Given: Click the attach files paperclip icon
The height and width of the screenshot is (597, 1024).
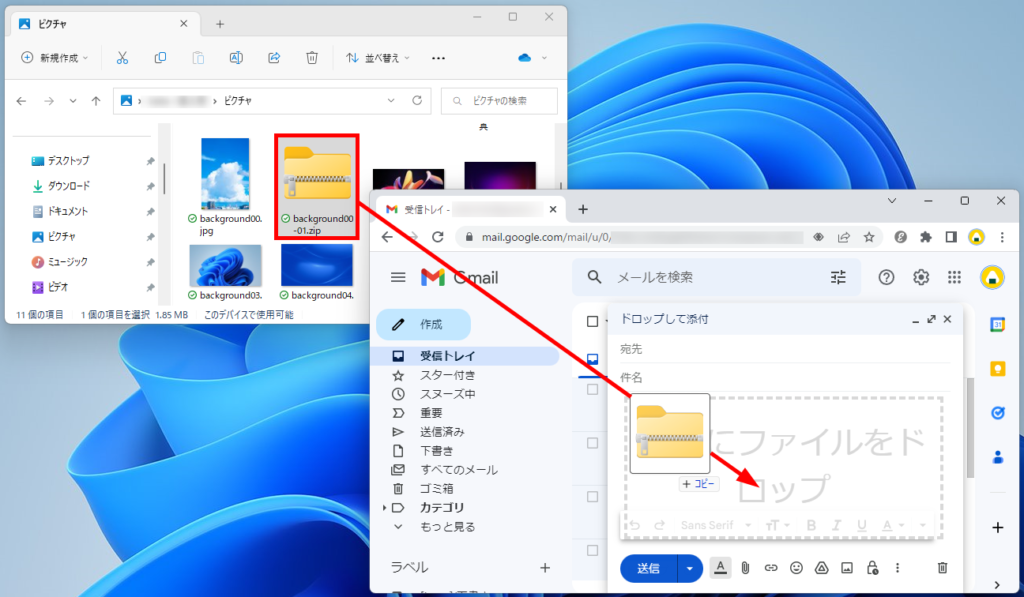Looking at the screenshot, I should tap(745, 568).
